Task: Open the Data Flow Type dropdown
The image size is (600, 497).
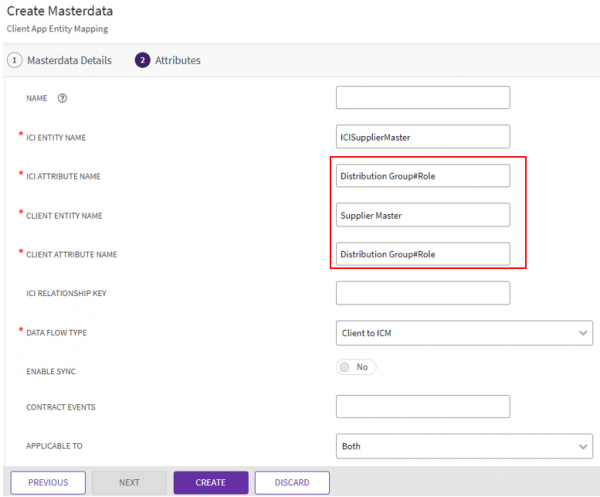Action: point(464,332)
